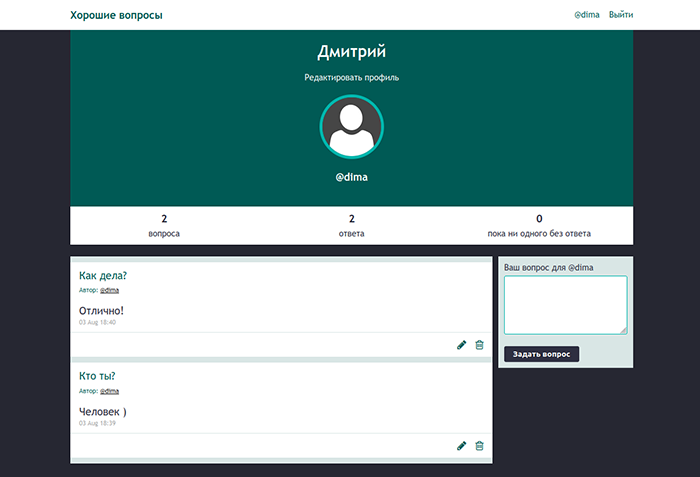Open author @dima link under "Как дела?"

pyautogui.click(x=109, y=290)
